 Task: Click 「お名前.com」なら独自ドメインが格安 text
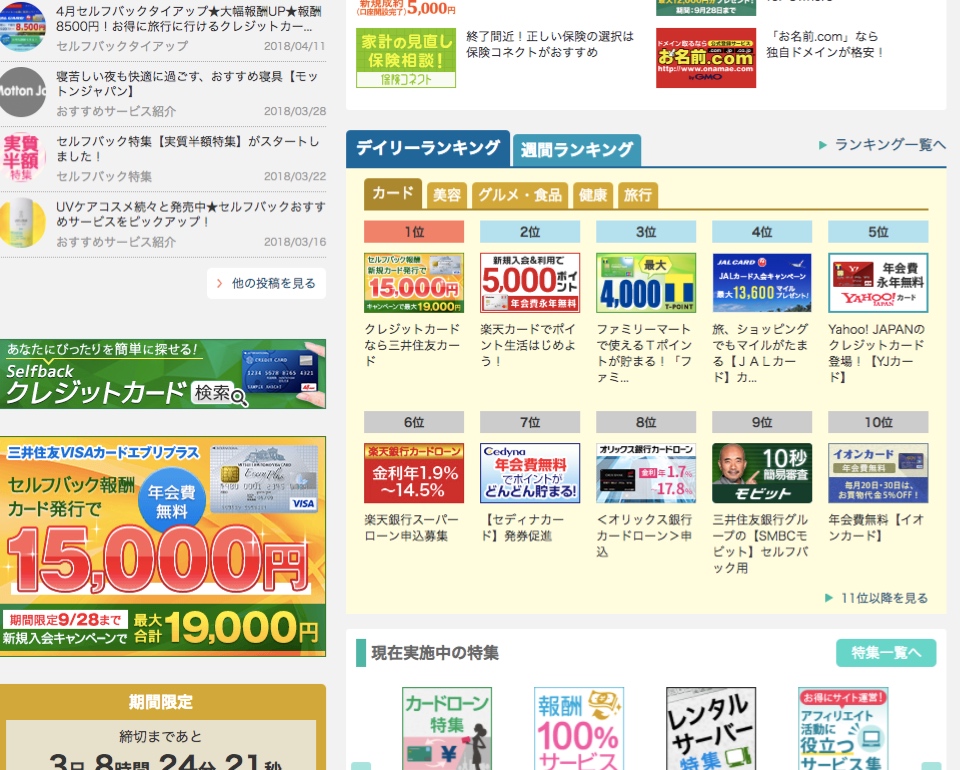pyautogui.click(x=825, y=44)
